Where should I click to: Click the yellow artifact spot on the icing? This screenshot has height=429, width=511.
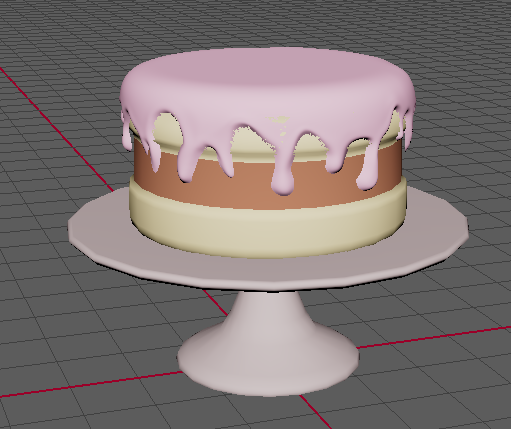[x=279, y=124]
